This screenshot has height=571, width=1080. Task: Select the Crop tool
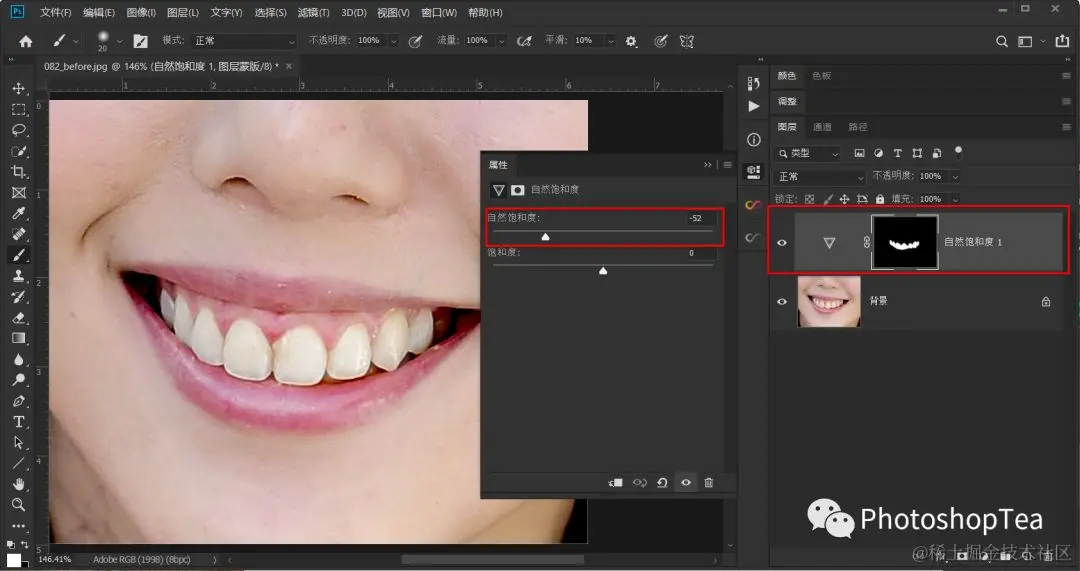click(18, 172)
